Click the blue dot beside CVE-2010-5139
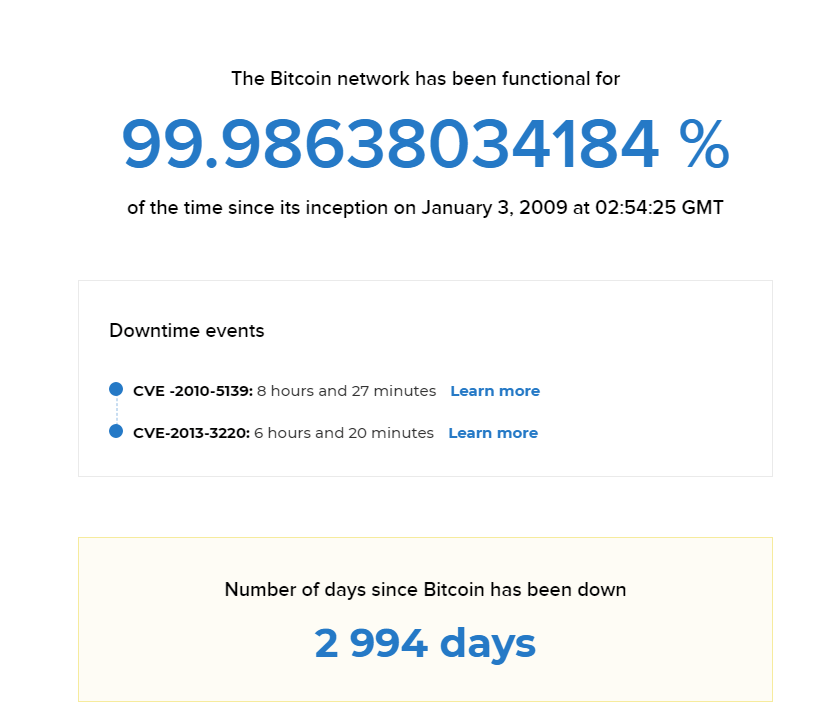 coord(116,389)
